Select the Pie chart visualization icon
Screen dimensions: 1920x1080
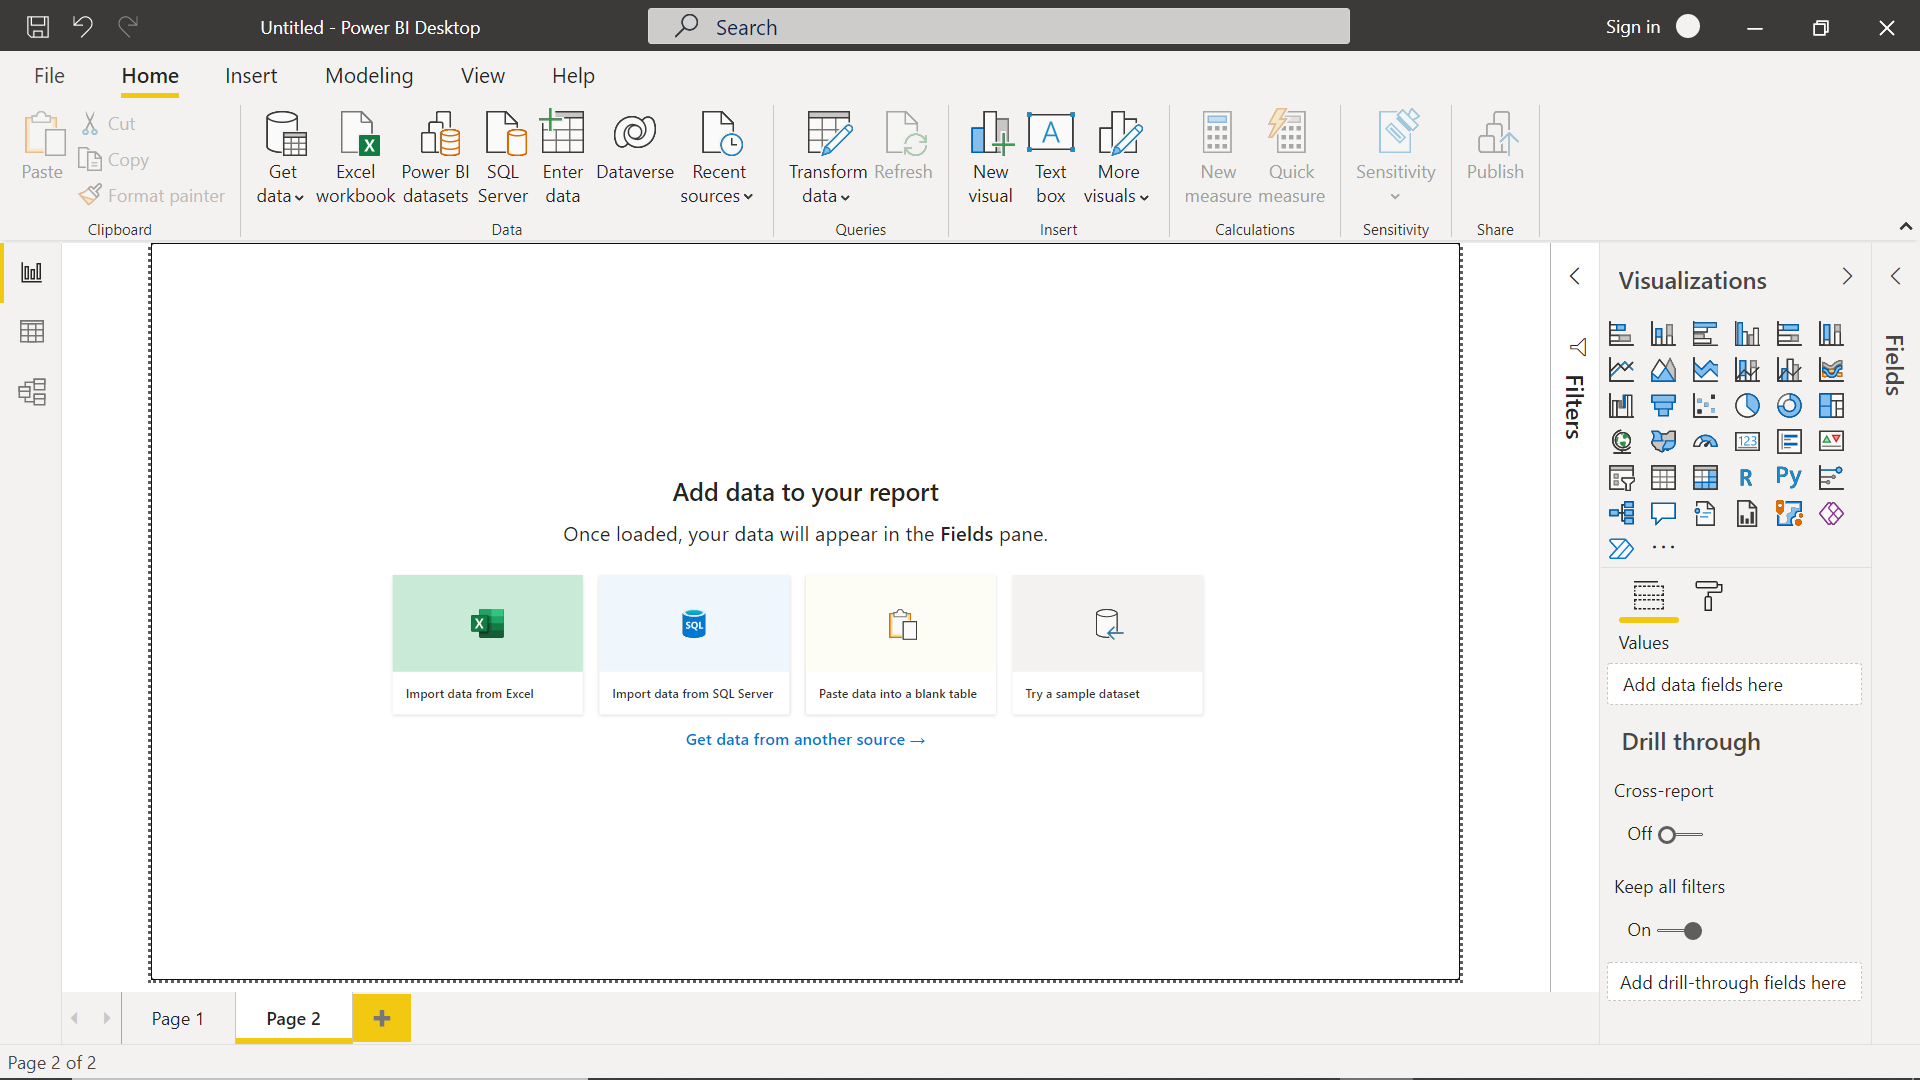pyautogui.click(x=1746, y=405)
